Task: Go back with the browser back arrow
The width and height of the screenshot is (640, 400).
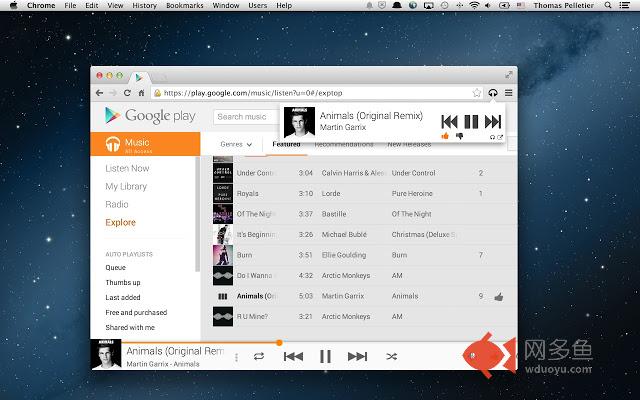Action: (x=99, y=93)
